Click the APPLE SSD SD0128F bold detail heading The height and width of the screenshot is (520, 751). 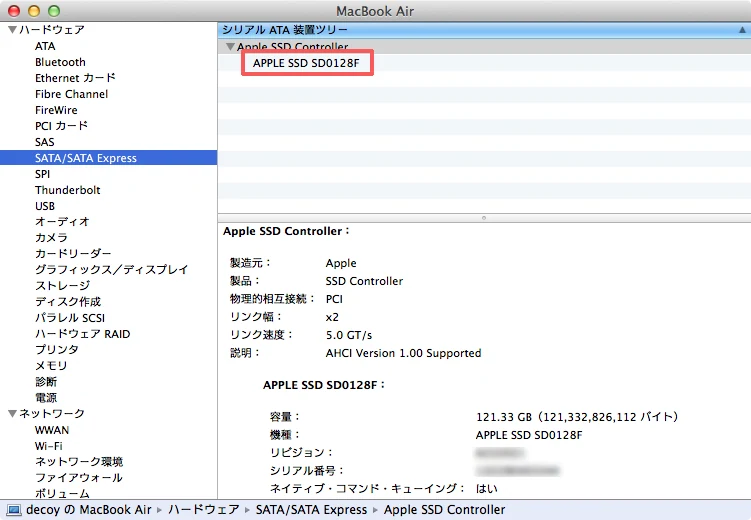pyautogui.click(x=324, y=385)
